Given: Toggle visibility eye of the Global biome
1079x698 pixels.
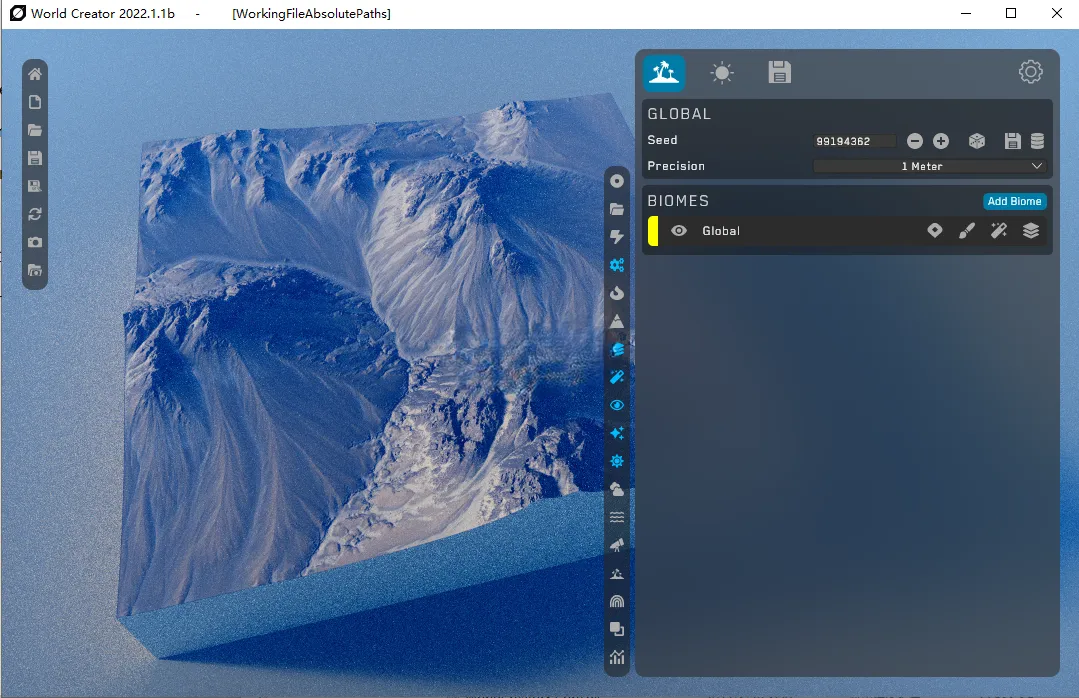Looking at the screenshot, I should 679,231.
